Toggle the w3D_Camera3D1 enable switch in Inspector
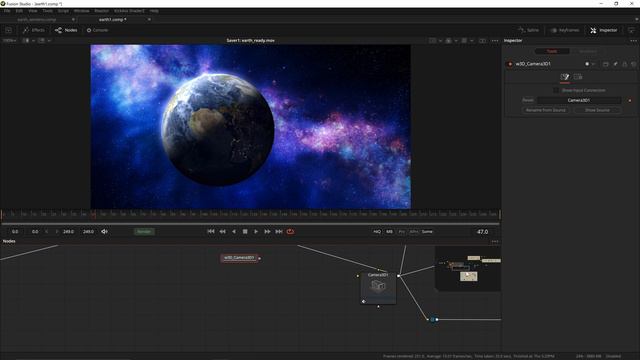Screen dimensions: 640x360 coord(510,64)
